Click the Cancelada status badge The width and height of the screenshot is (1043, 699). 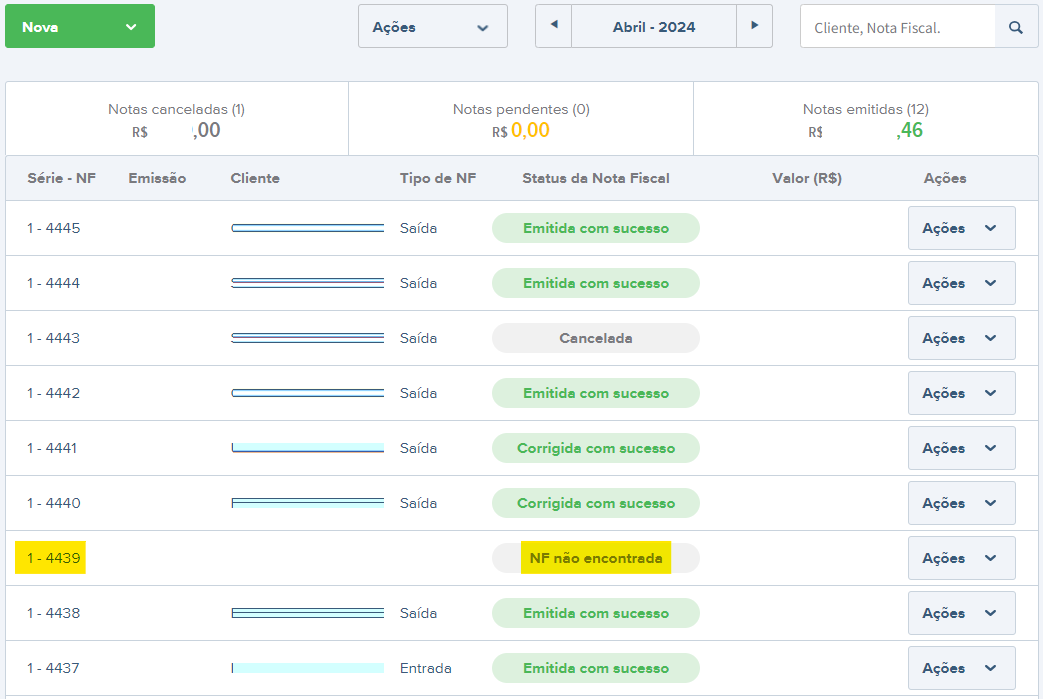tap(595, 338)
